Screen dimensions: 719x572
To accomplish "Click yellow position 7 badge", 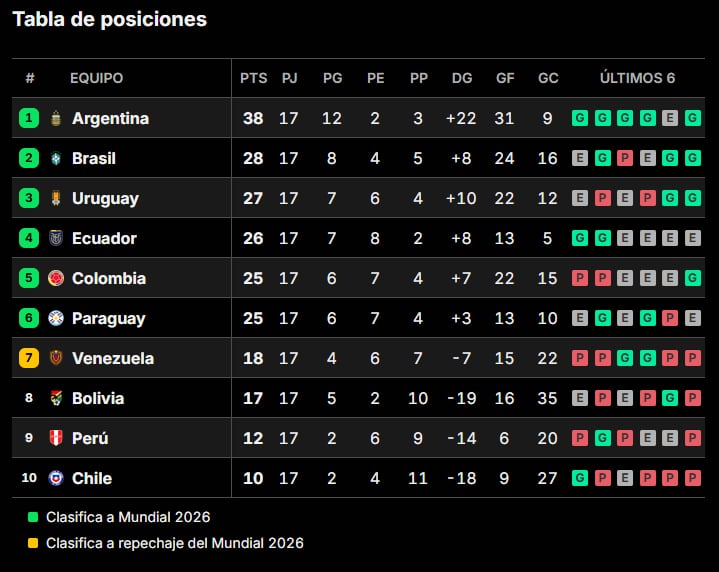I will [29, 358].
